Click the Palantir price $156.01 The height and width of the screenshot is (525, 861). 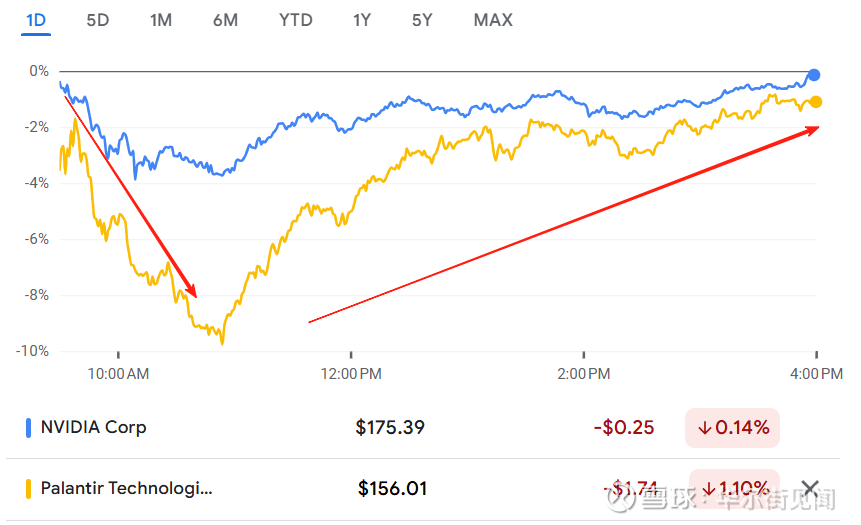[392, 489]
